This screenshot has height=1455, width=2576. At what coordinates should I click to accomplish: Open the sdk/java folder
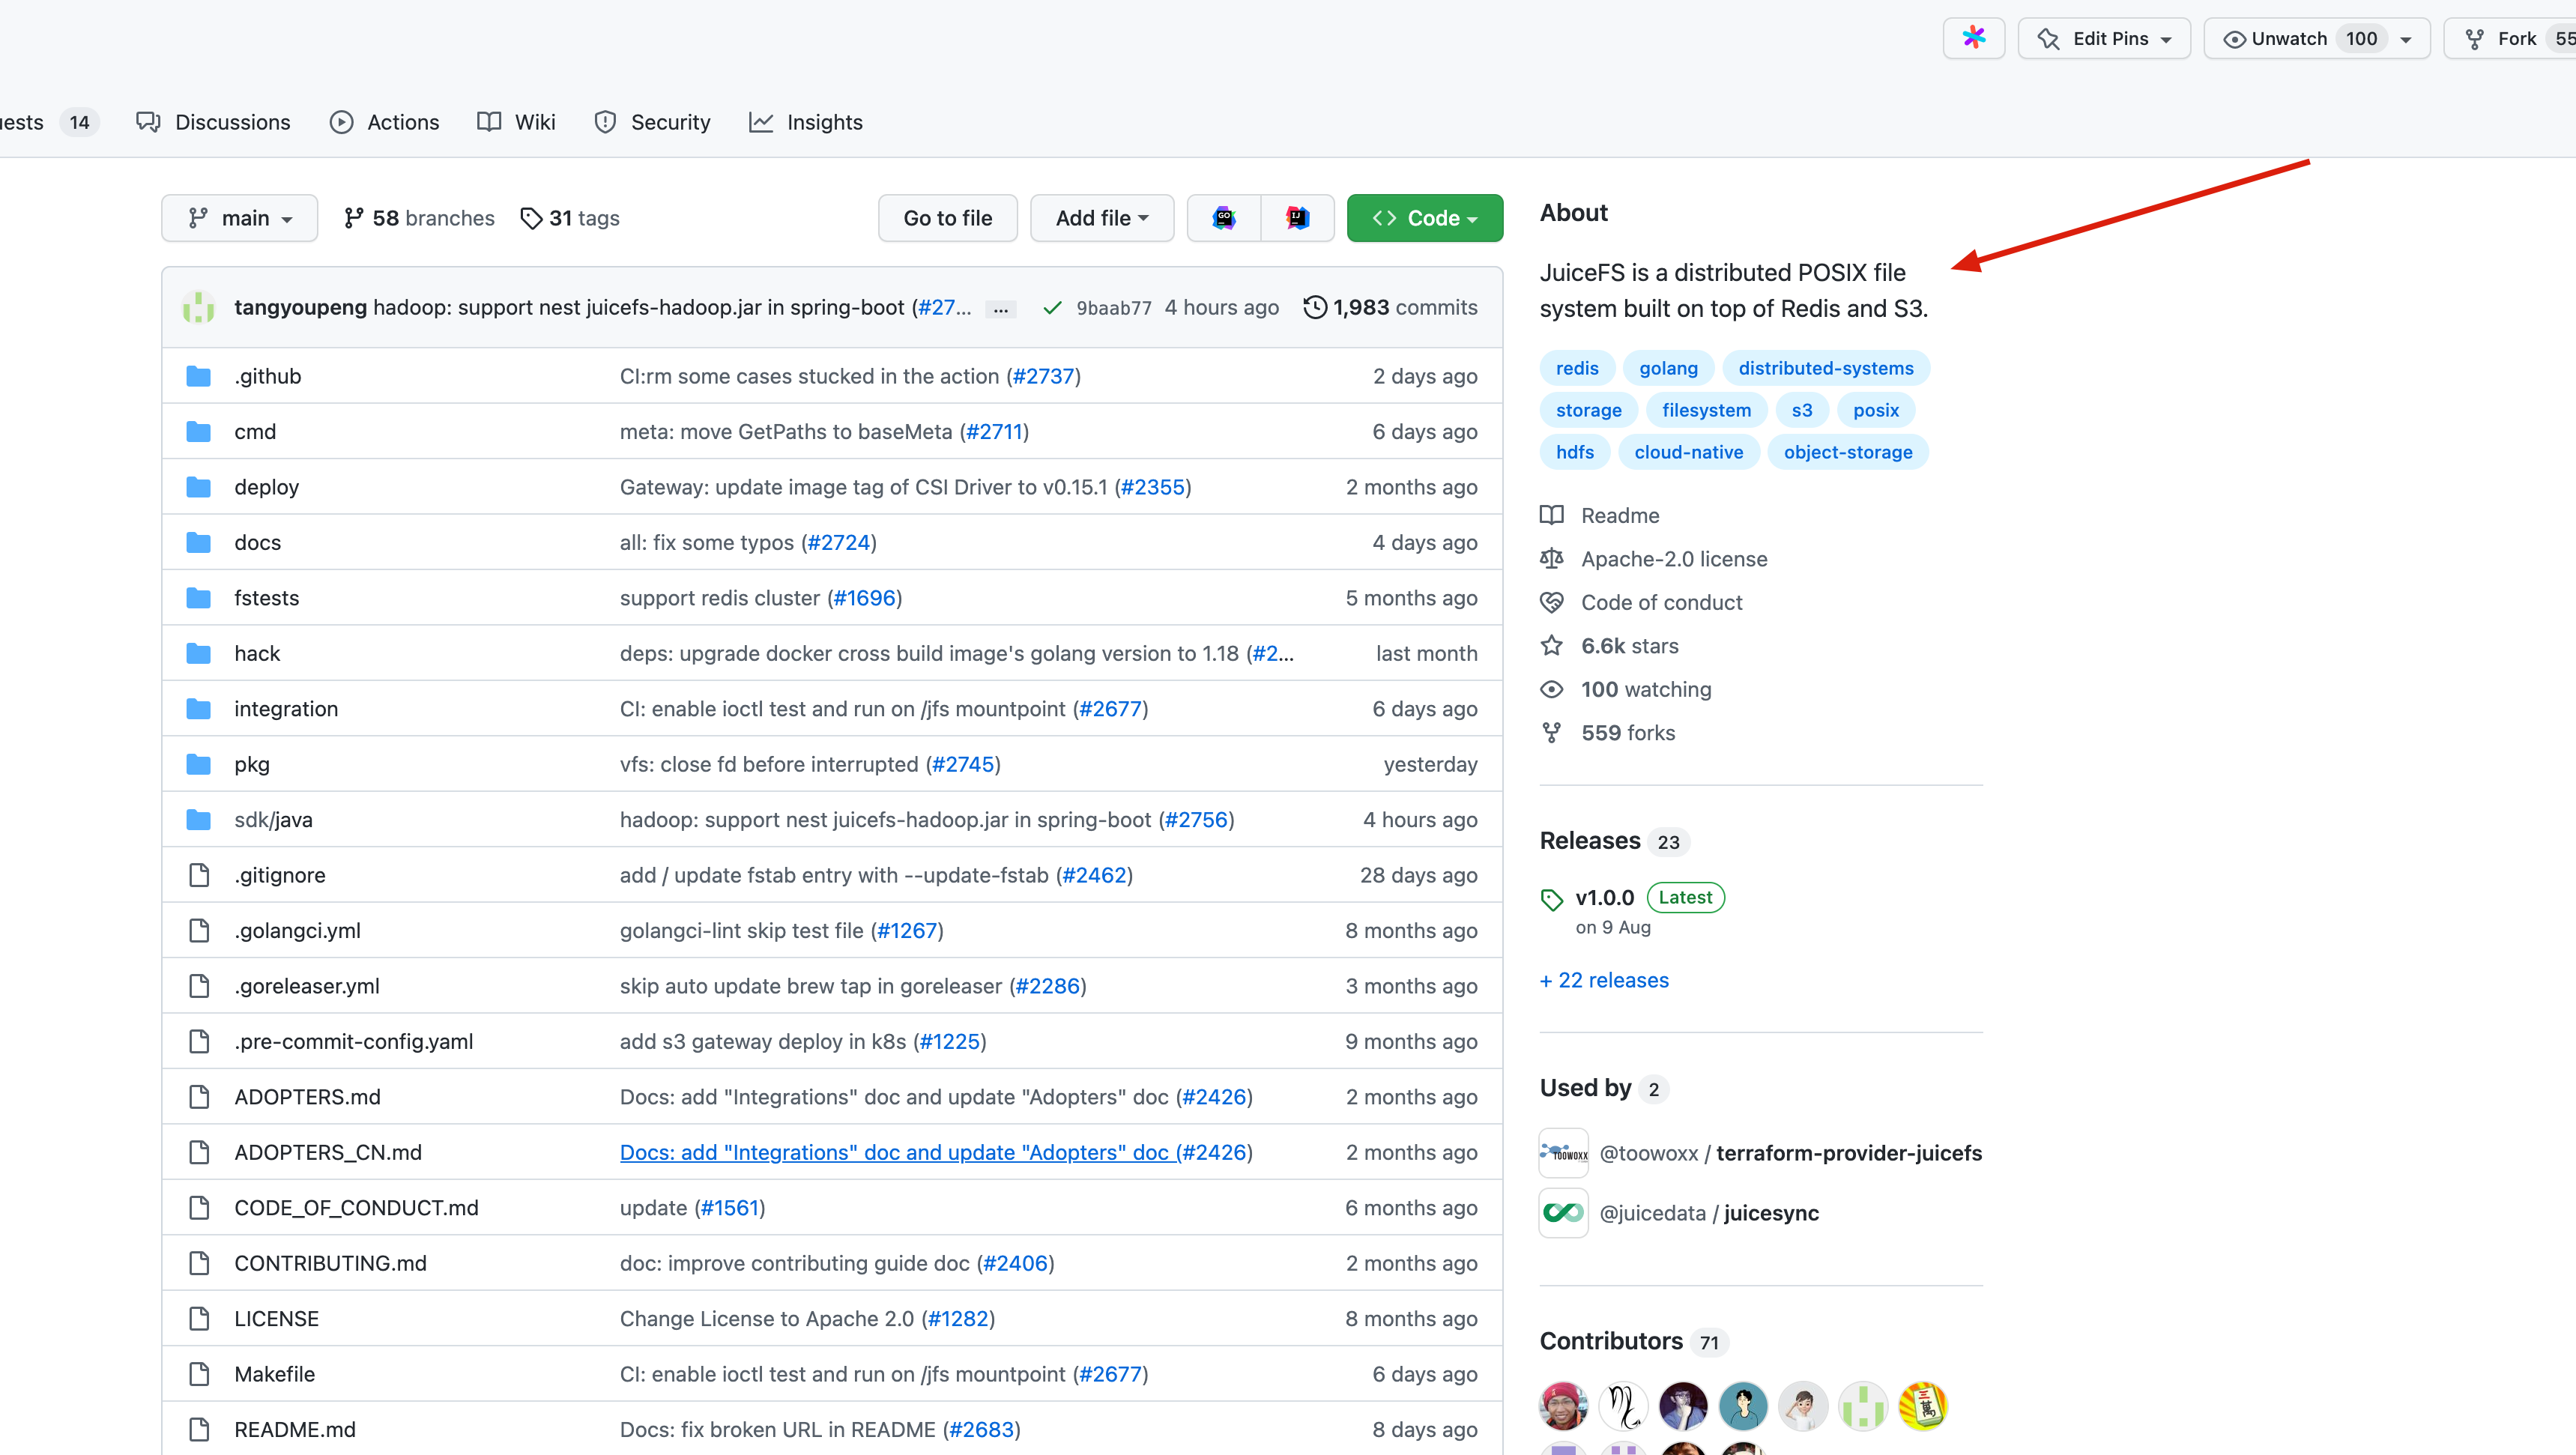273,820
